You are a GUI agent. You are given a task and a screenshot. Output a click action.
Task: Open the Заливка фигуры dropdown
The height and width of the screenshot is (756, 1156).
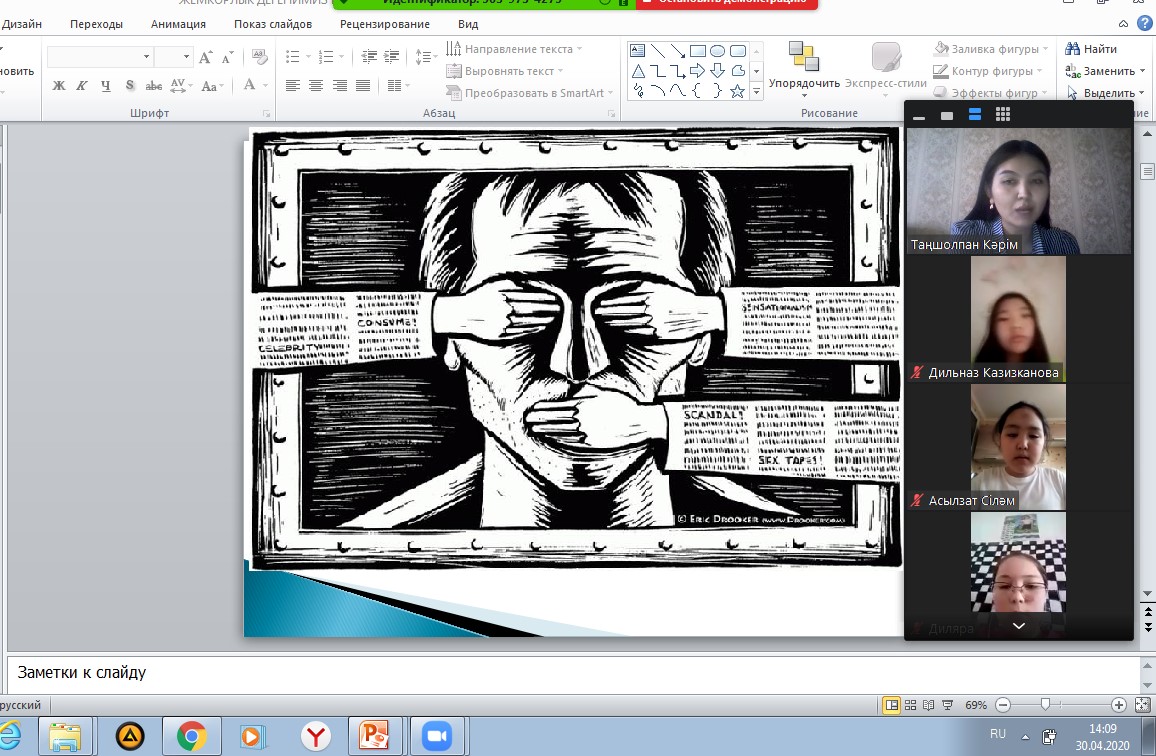point(991,49)
